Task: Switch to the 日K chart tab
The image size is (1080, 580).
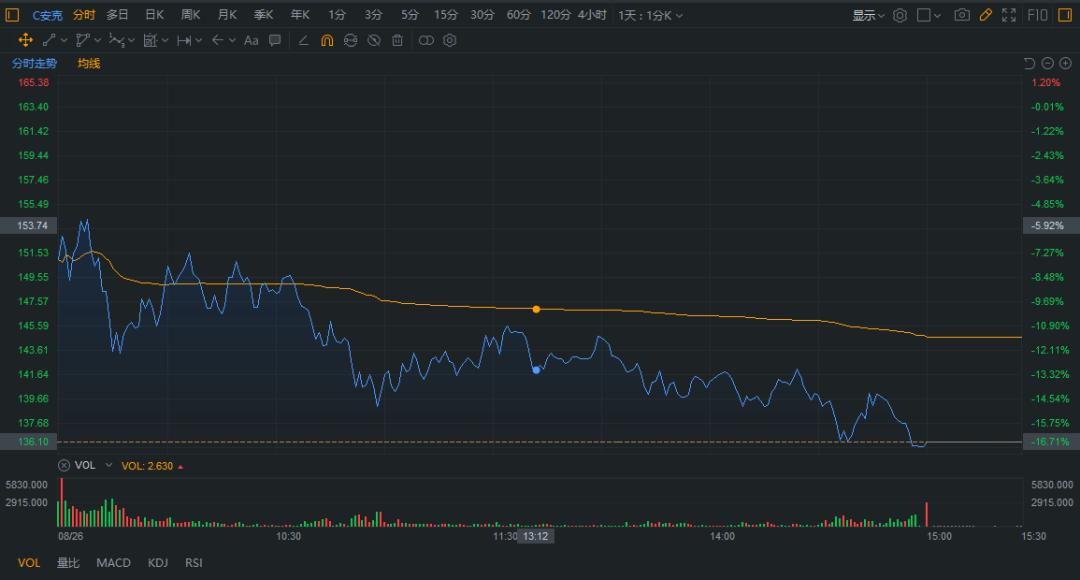Action: point(154,15)
